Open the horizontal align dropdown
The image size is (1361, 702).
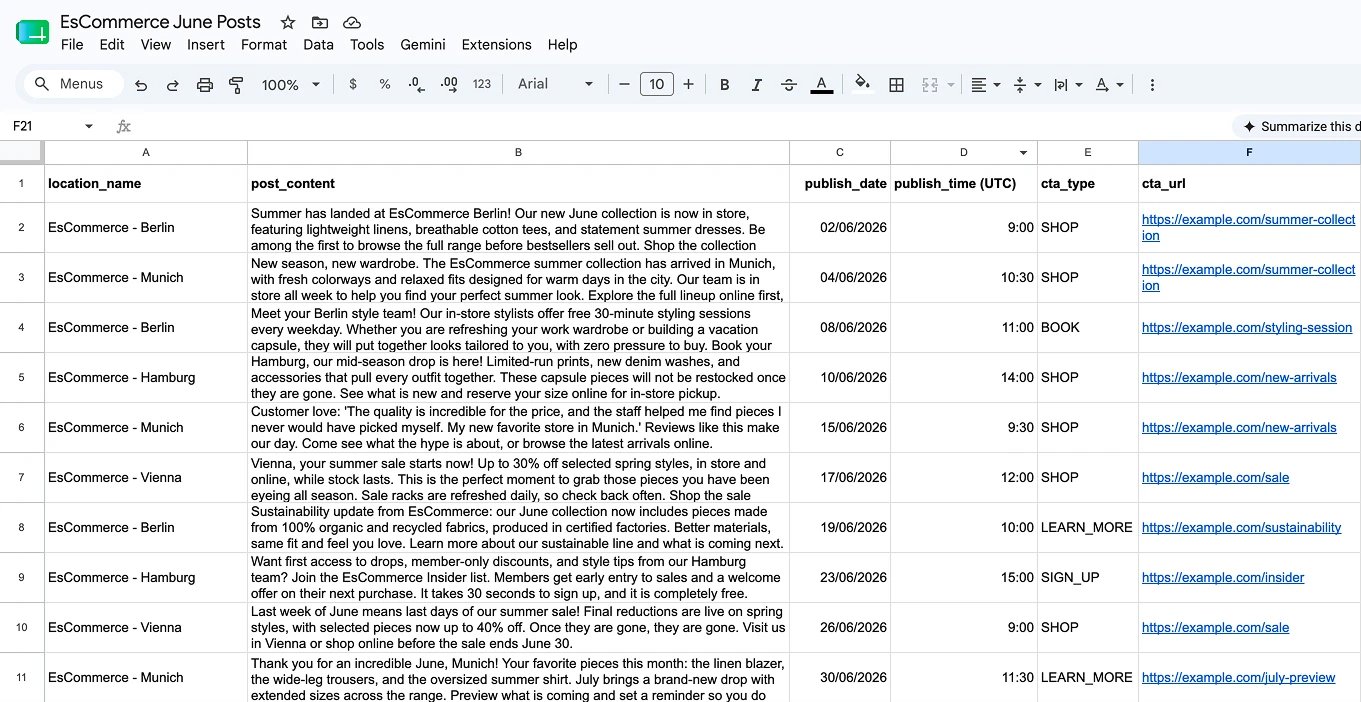(x=986, y=85)
